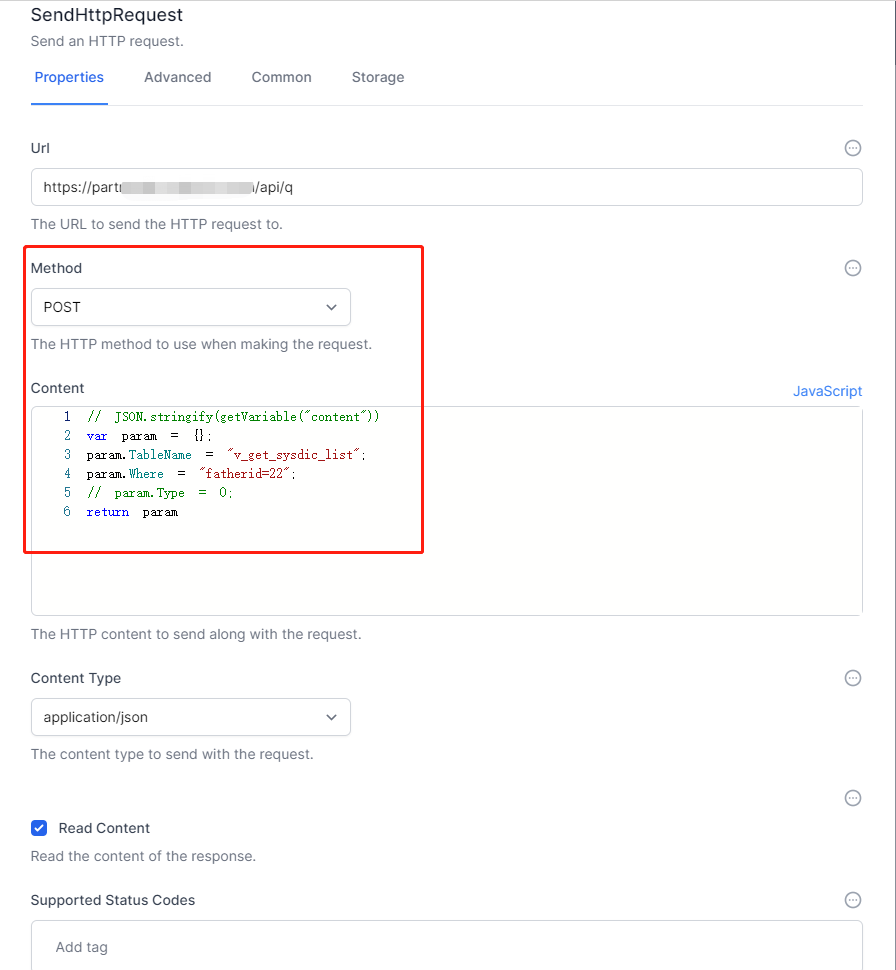Screen dimensions: 896x970
Task: Click the return param line in the editor
Action: pyautogui.click(x=132, y=511)
